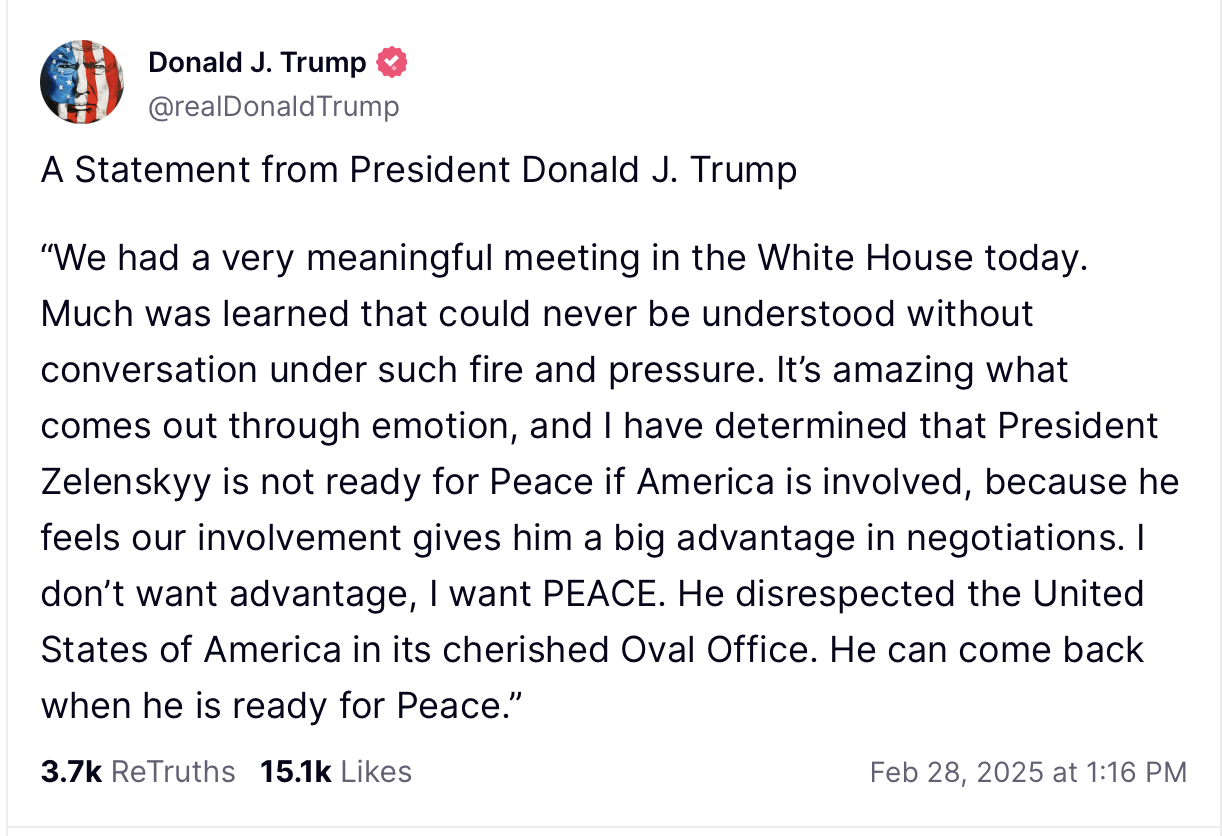View the 15.1k Likes list
Viewport: 1222px width, 836px height.
tap(336, 772)
